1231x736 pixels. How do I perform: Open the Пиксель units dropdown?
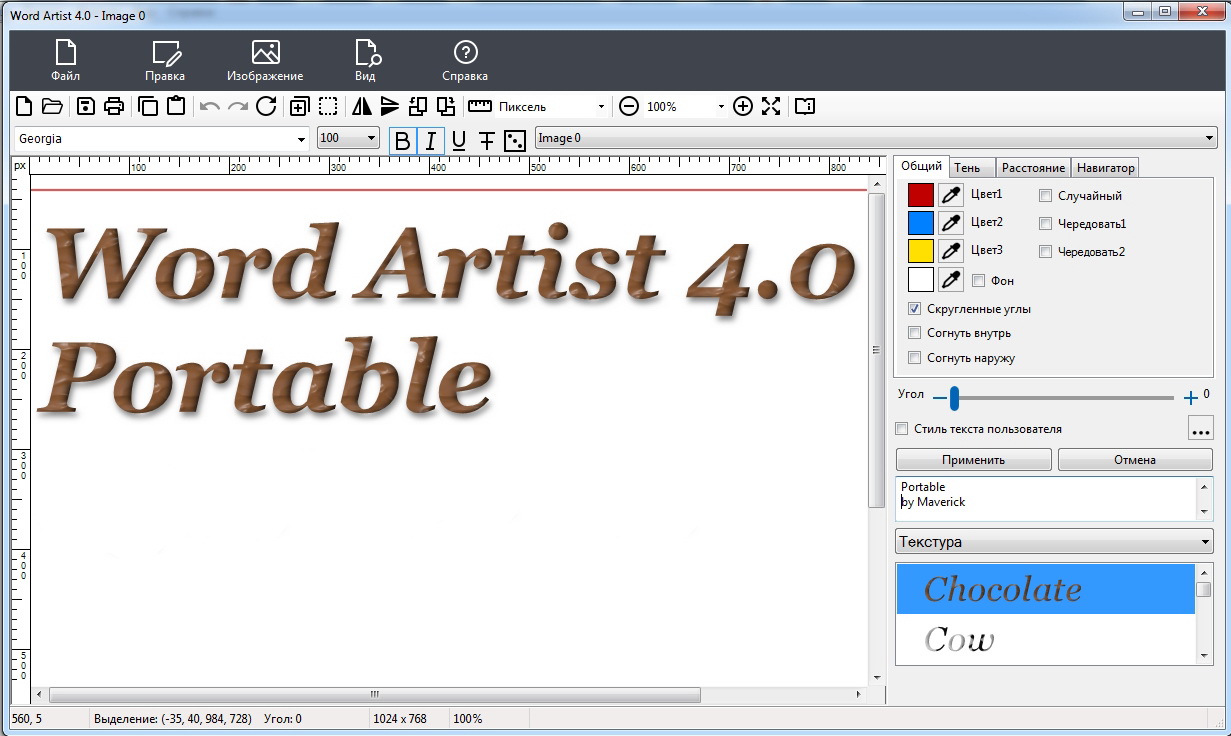click(x=601, y=106)
